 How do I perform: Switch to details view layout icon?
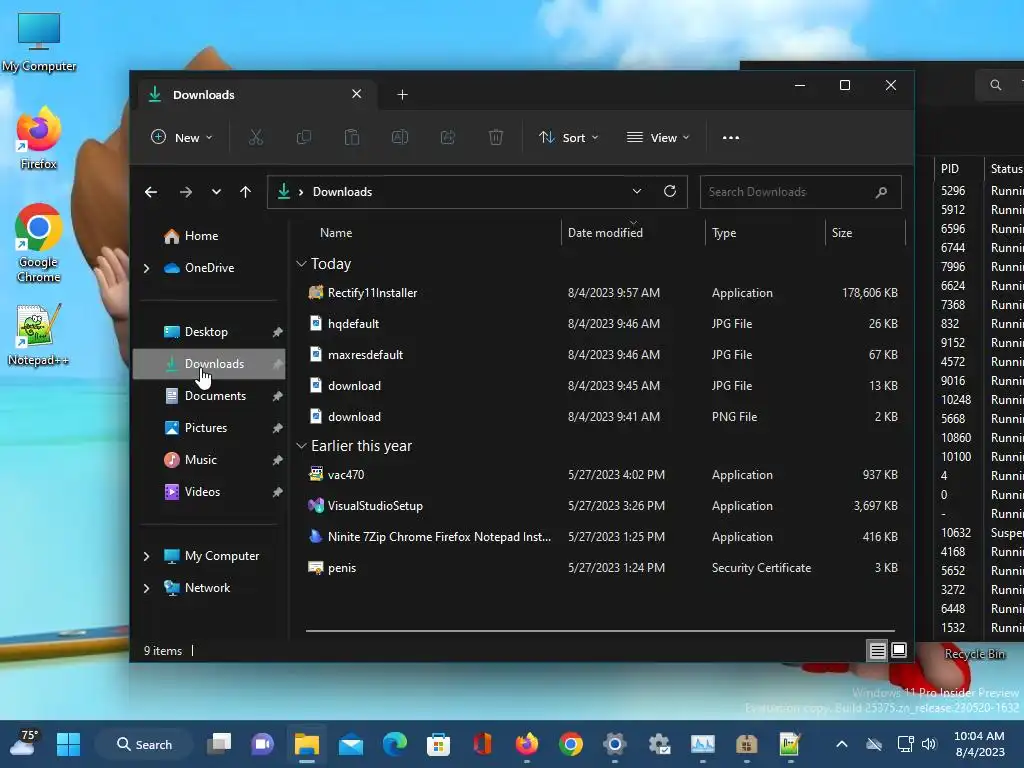[877, 650]
